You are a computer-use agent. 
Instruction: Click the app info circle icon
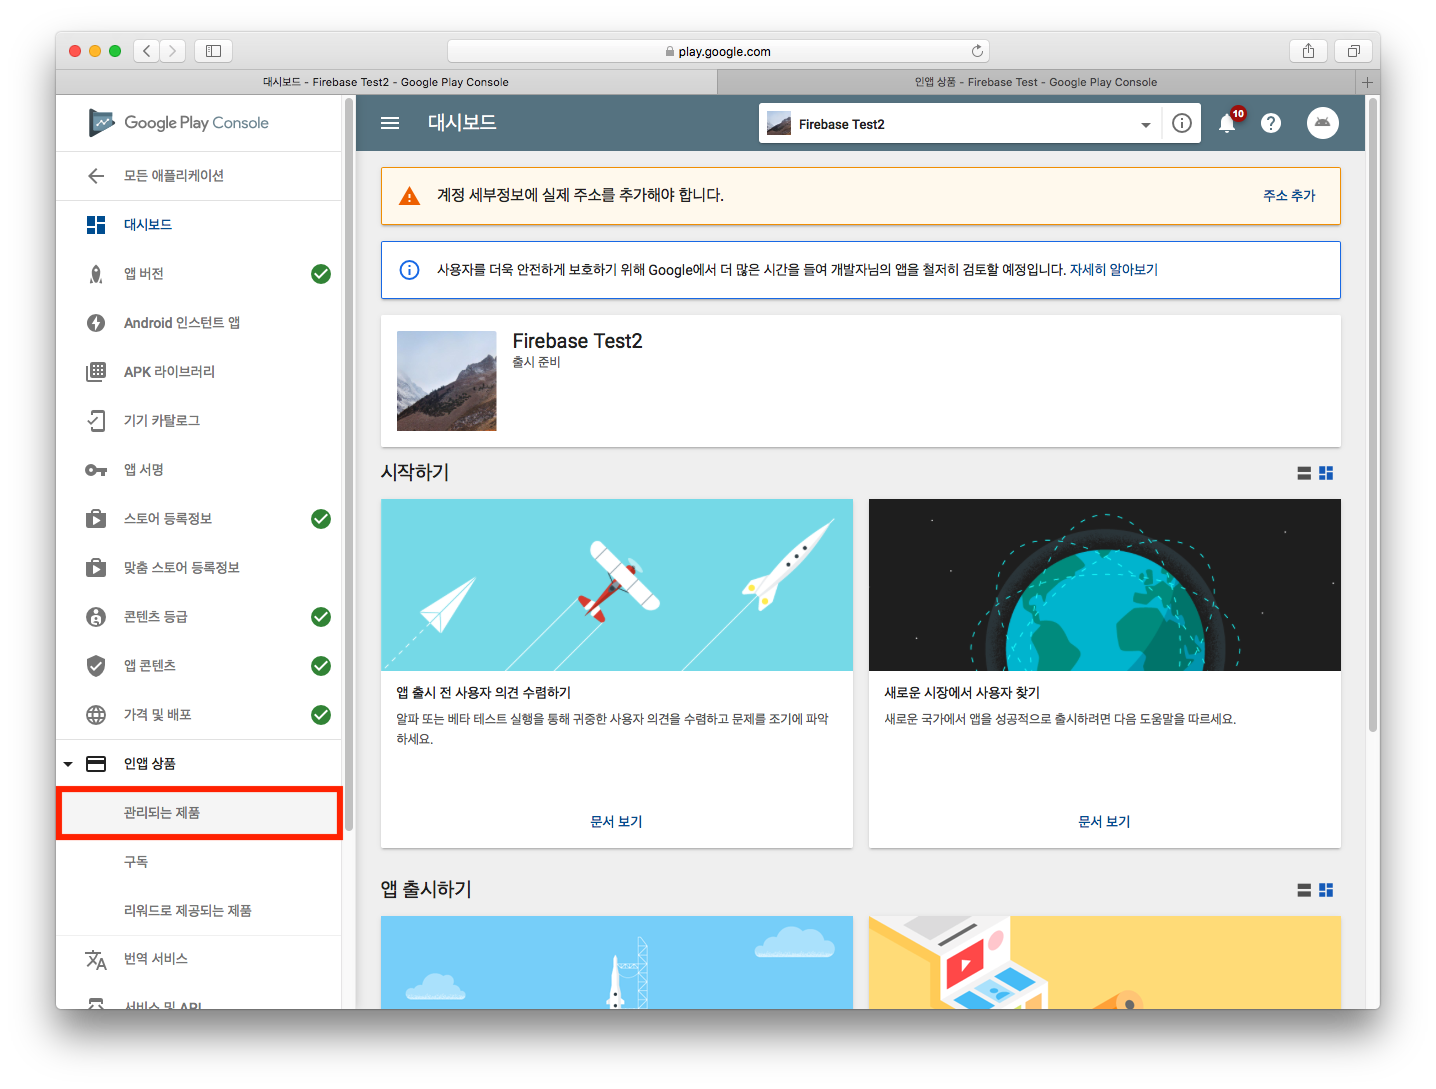coord(1182,123)
